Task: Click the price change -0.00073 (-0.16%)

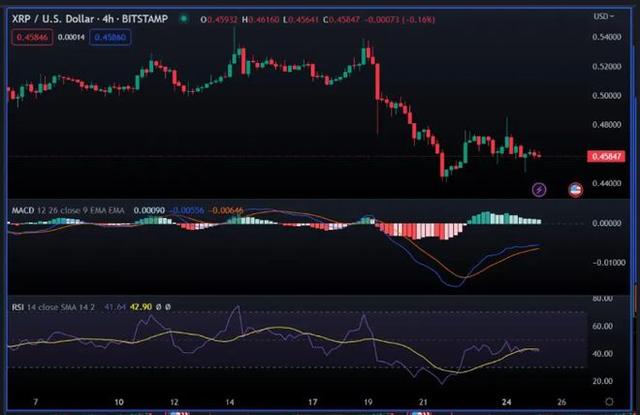Action: coord(400,20)
